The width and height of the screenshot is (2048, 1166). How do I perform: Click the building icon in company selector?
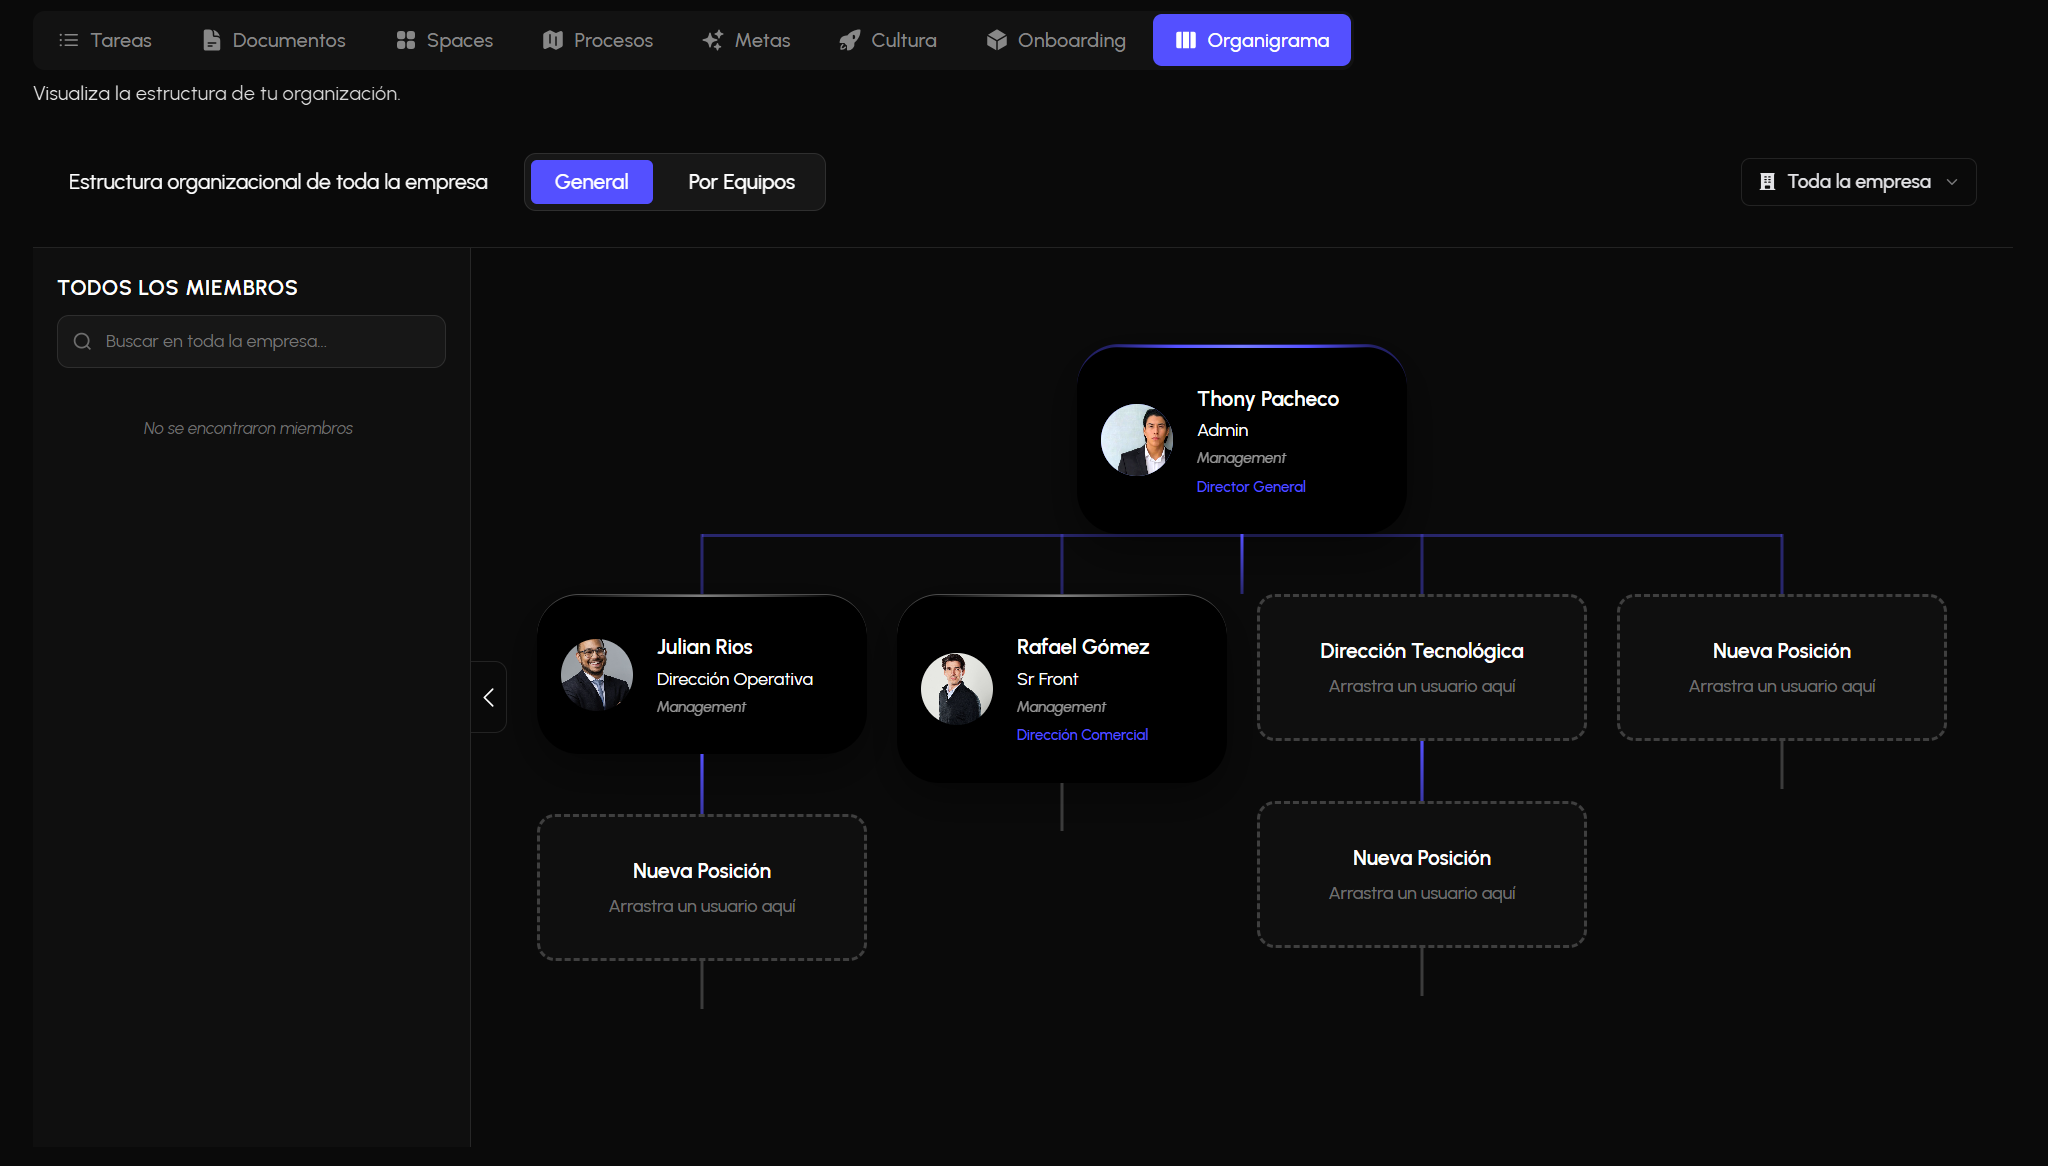1767,182
